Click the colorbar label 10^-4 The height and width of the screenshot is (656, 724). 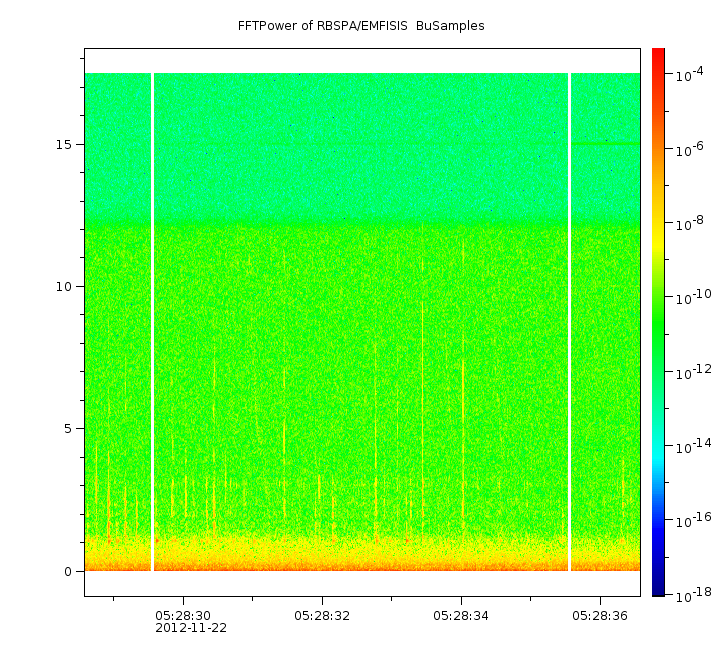[x=689, y=74]
